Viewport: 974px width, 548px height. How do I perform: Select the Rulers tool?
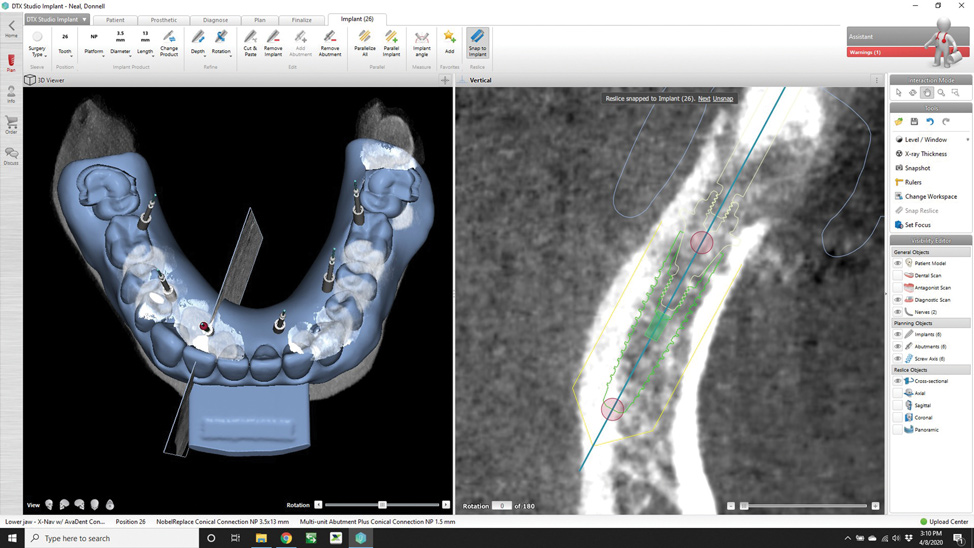912,182
